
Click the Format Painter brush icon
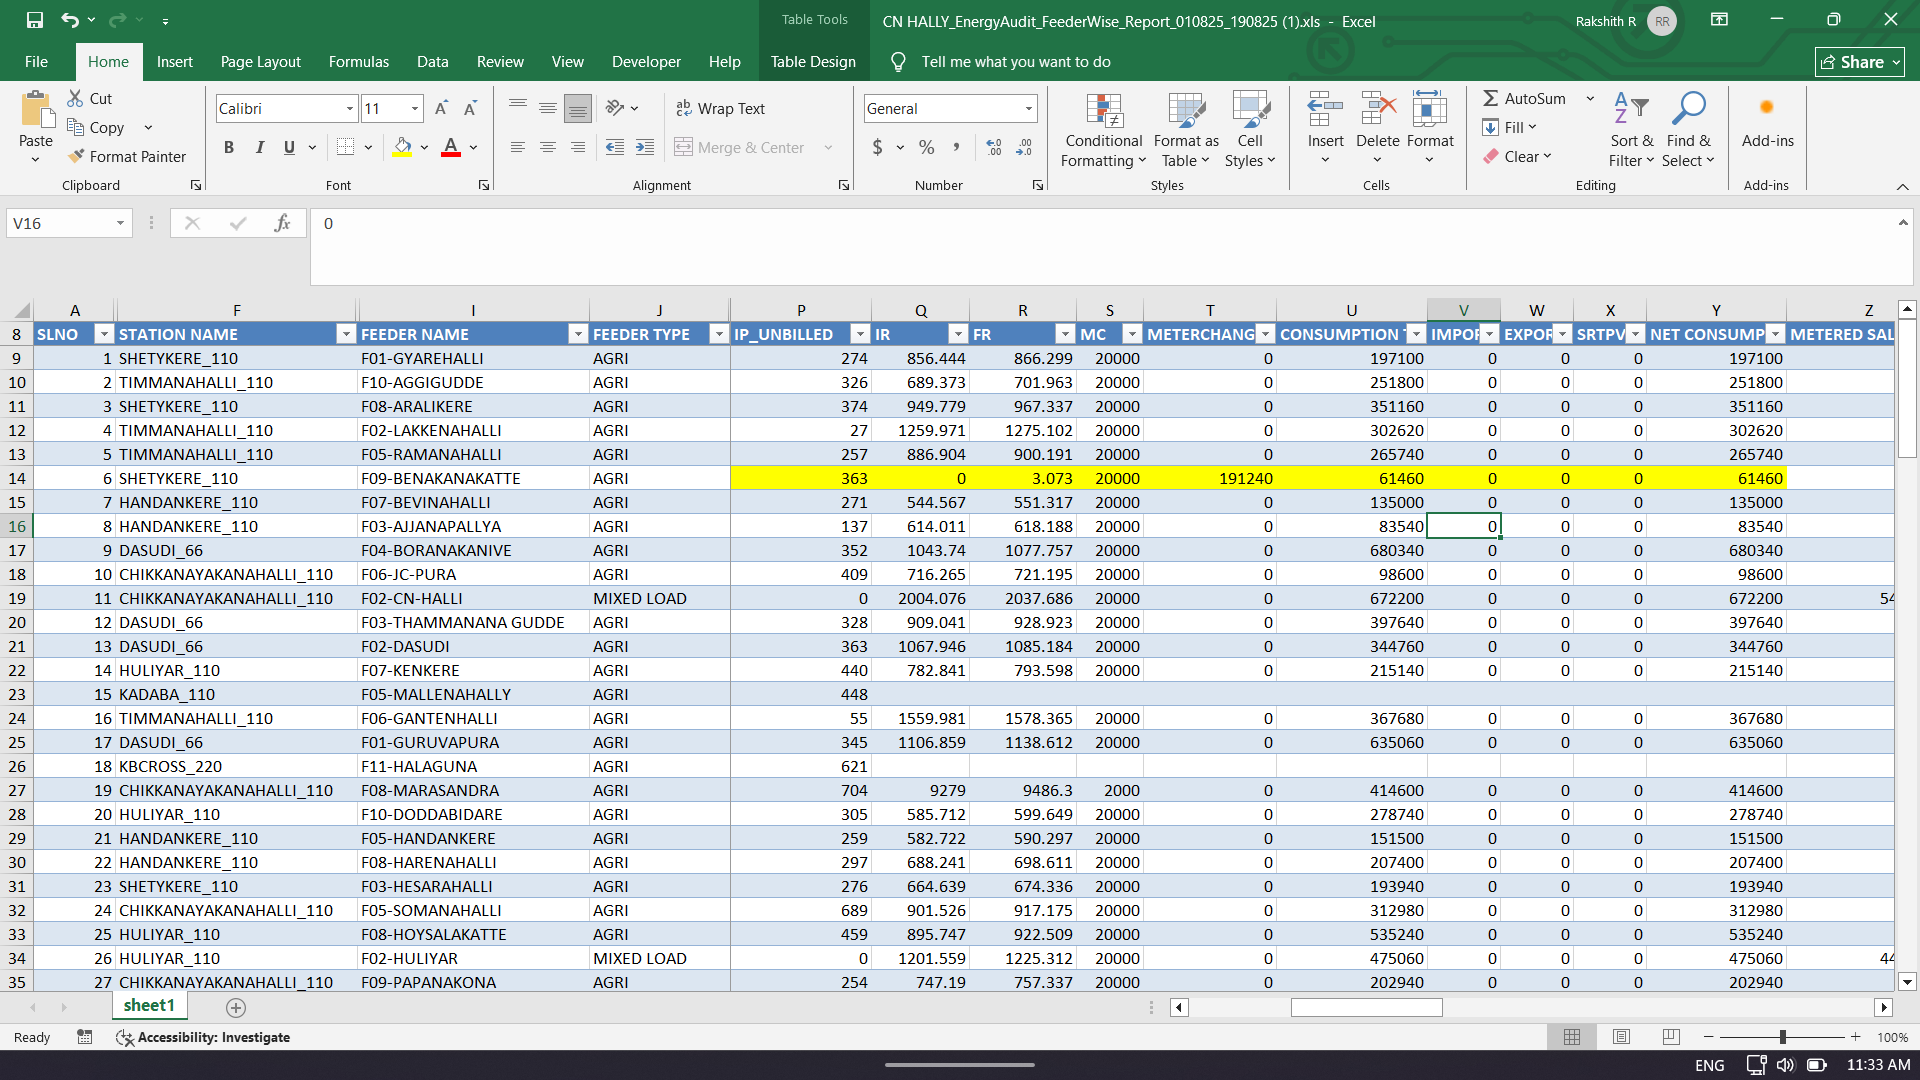pos(76,156)
